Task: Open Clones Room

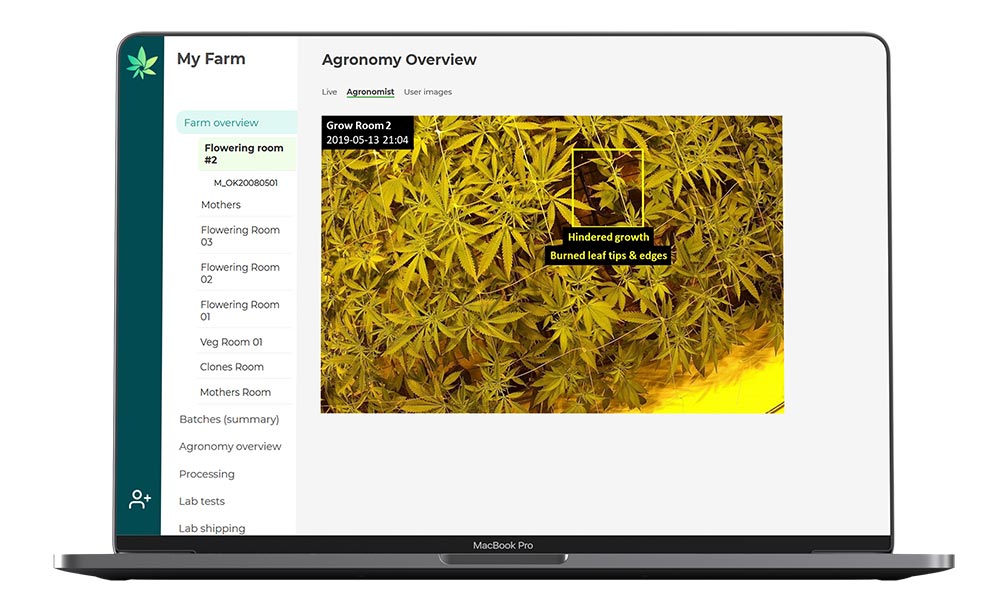Action: point(231,367)
